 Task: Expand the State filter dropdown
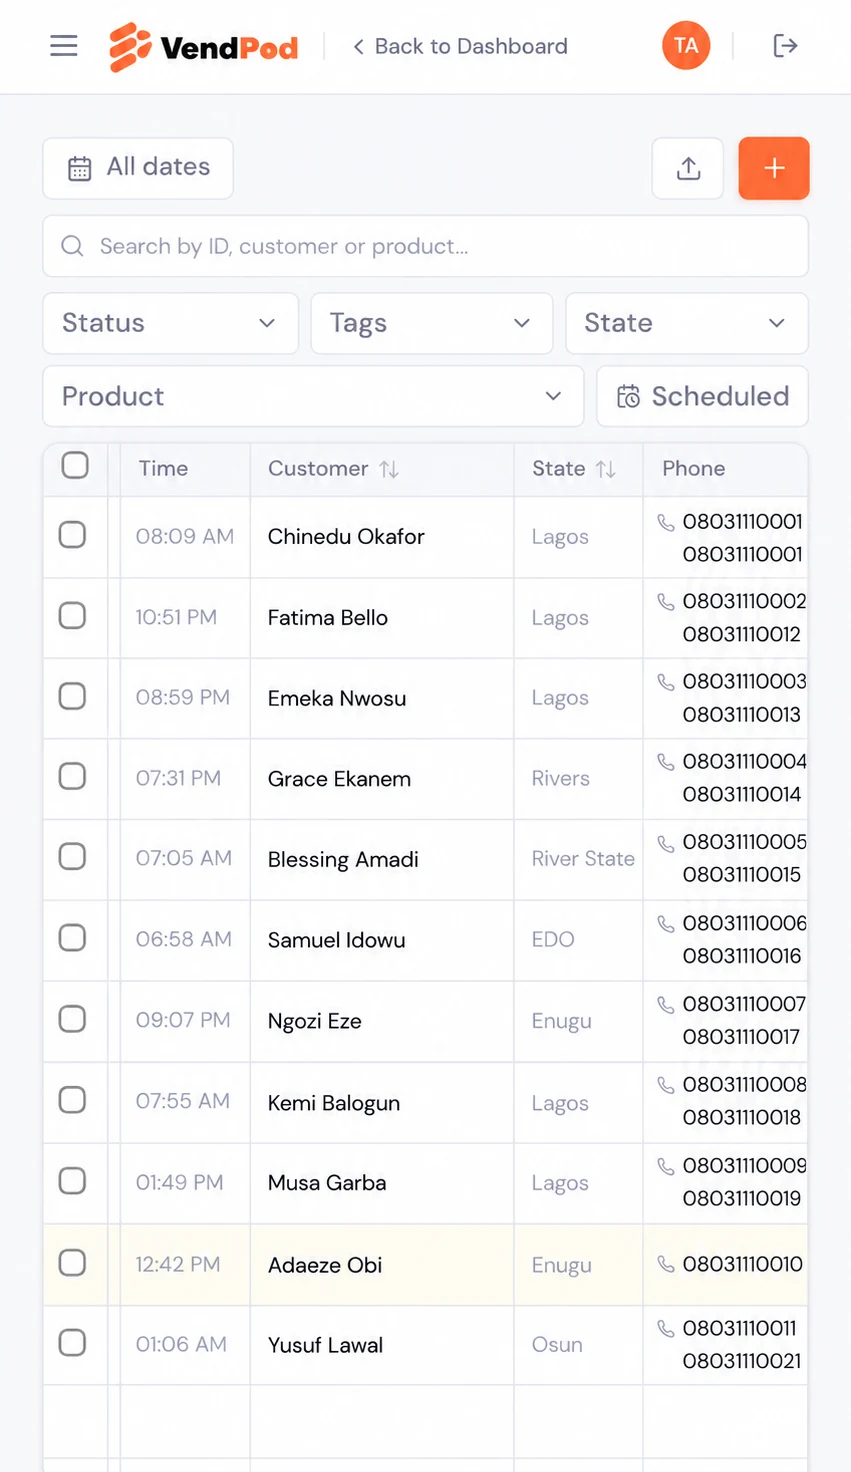[687, 323]
